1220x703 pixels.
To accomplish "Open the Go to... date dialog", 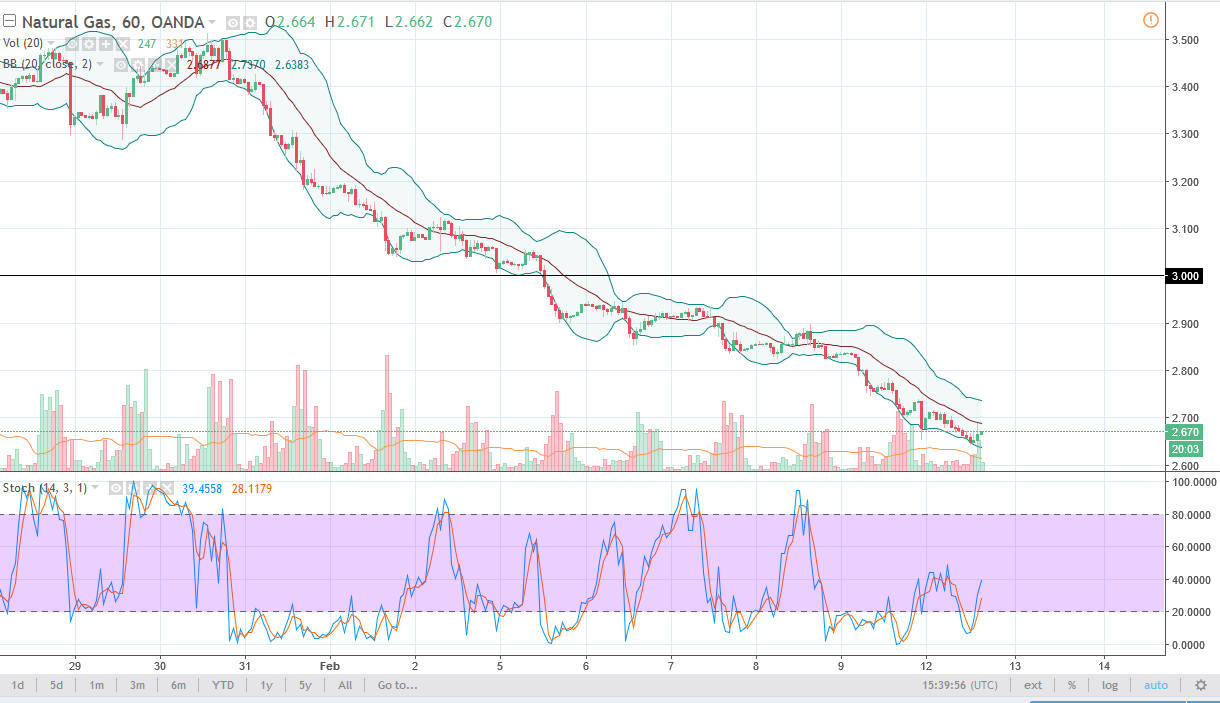I will coord(397,685).
